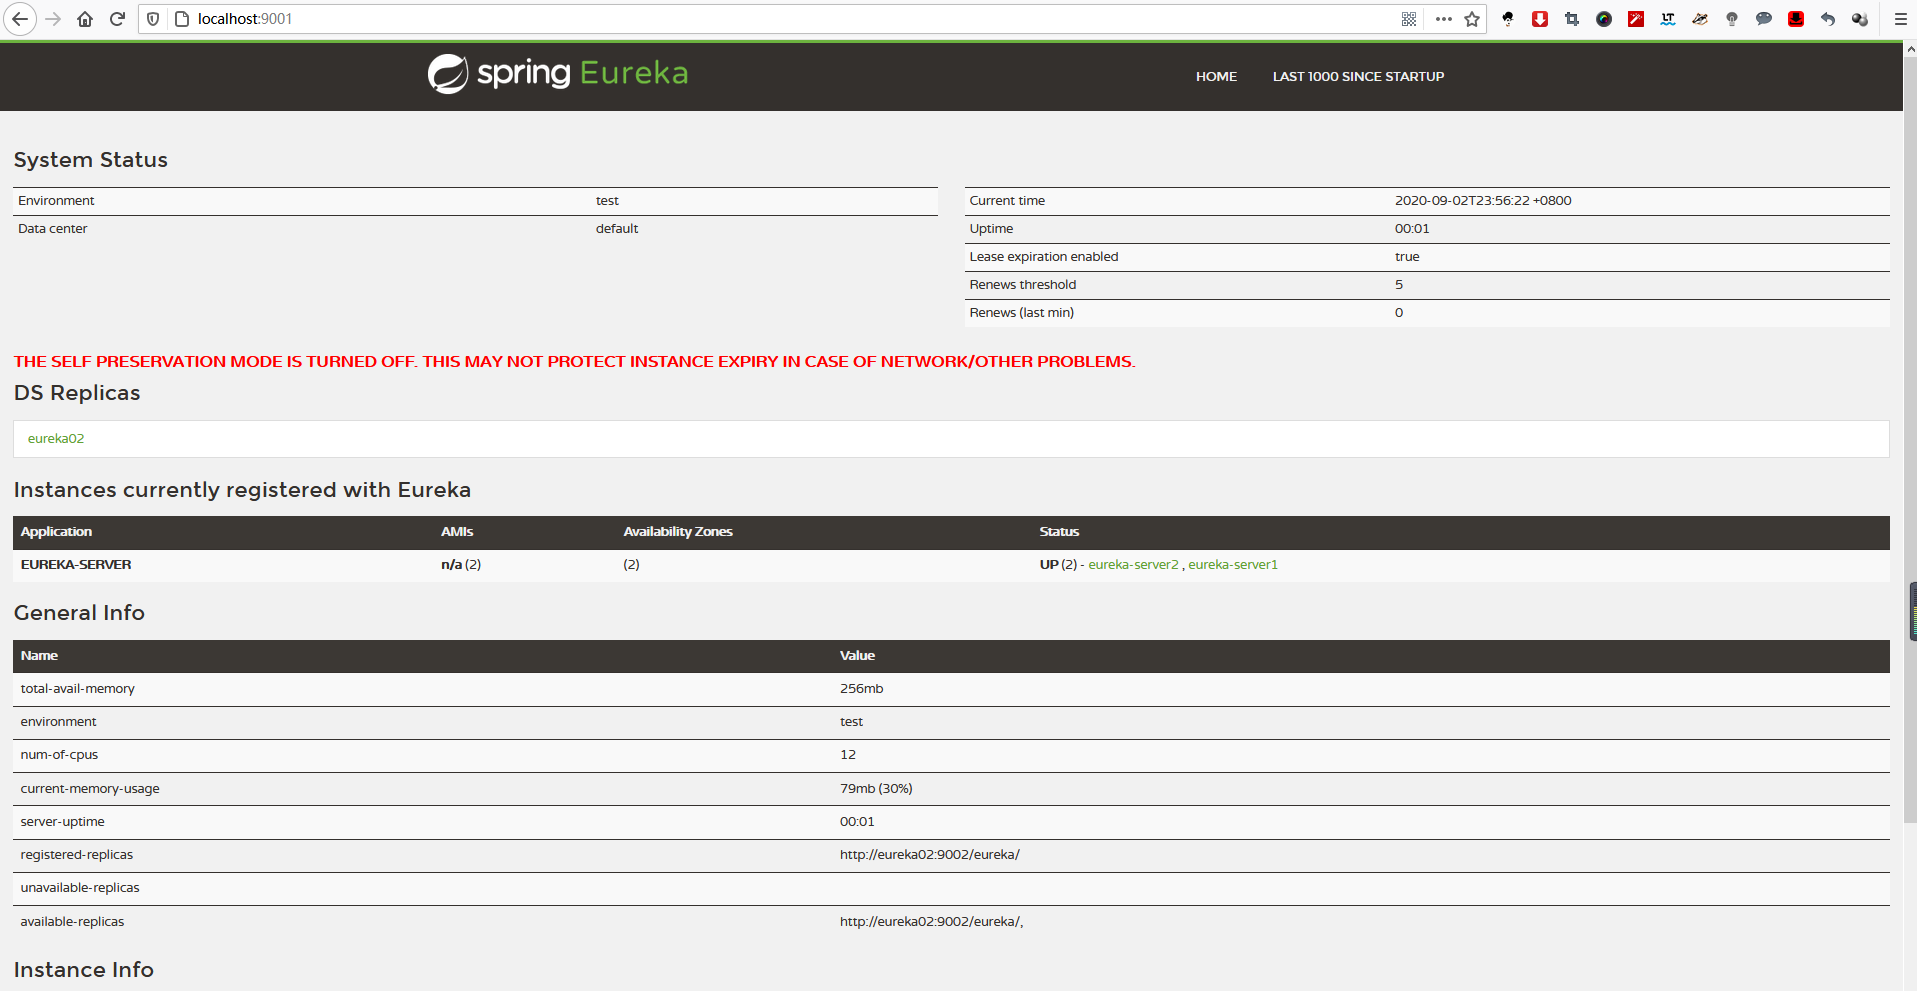Go to the browser home page icon
1917x991 pixels.
point(85,19)
